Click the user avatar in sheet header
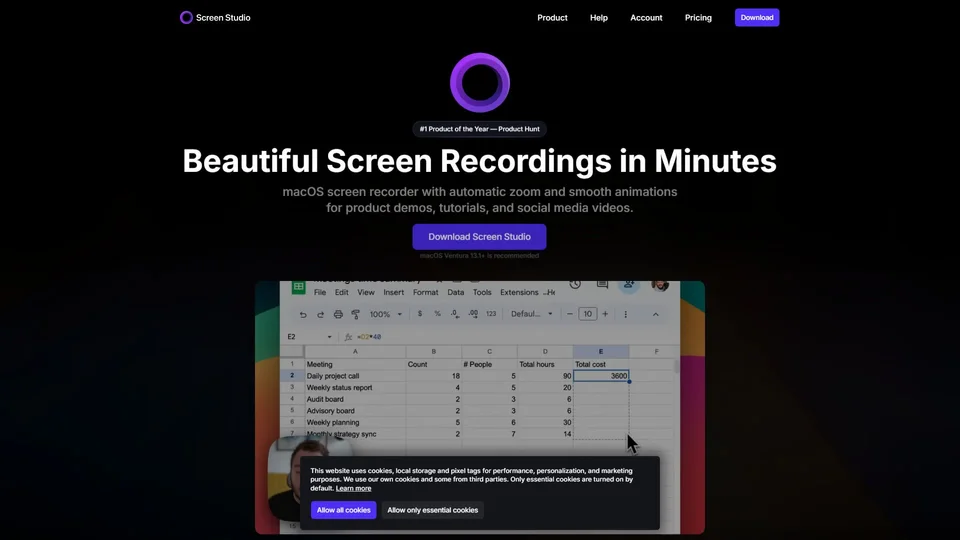Viewport: 960px width, 540px height. pos(660,286)
